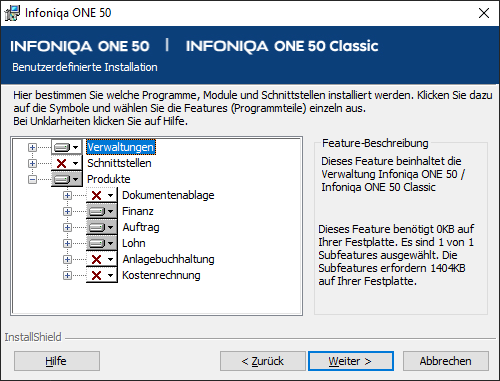Expand the Lohn subfeature node
The width and height of the screenshot is (500, 381).
point(67,243)
